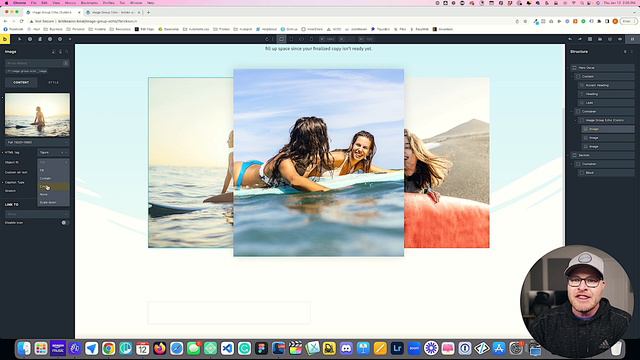Open the Help menu in menu bar
640x360 pixels.
click(x=151, y=3)
